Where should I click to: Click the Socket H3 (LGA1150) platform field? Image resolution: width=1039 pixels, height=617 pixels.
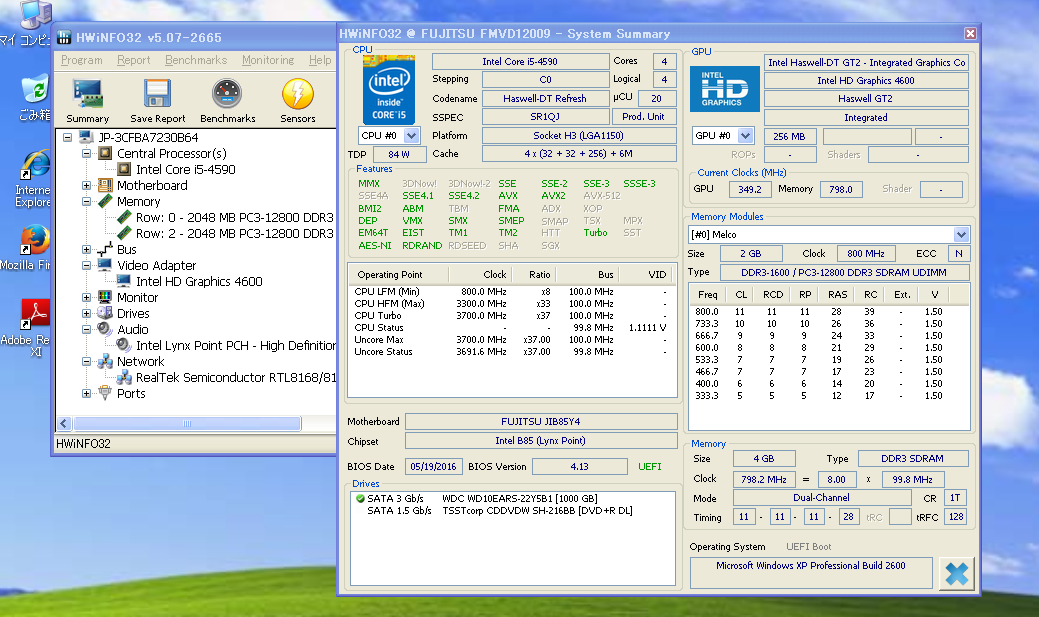[578, 135]
